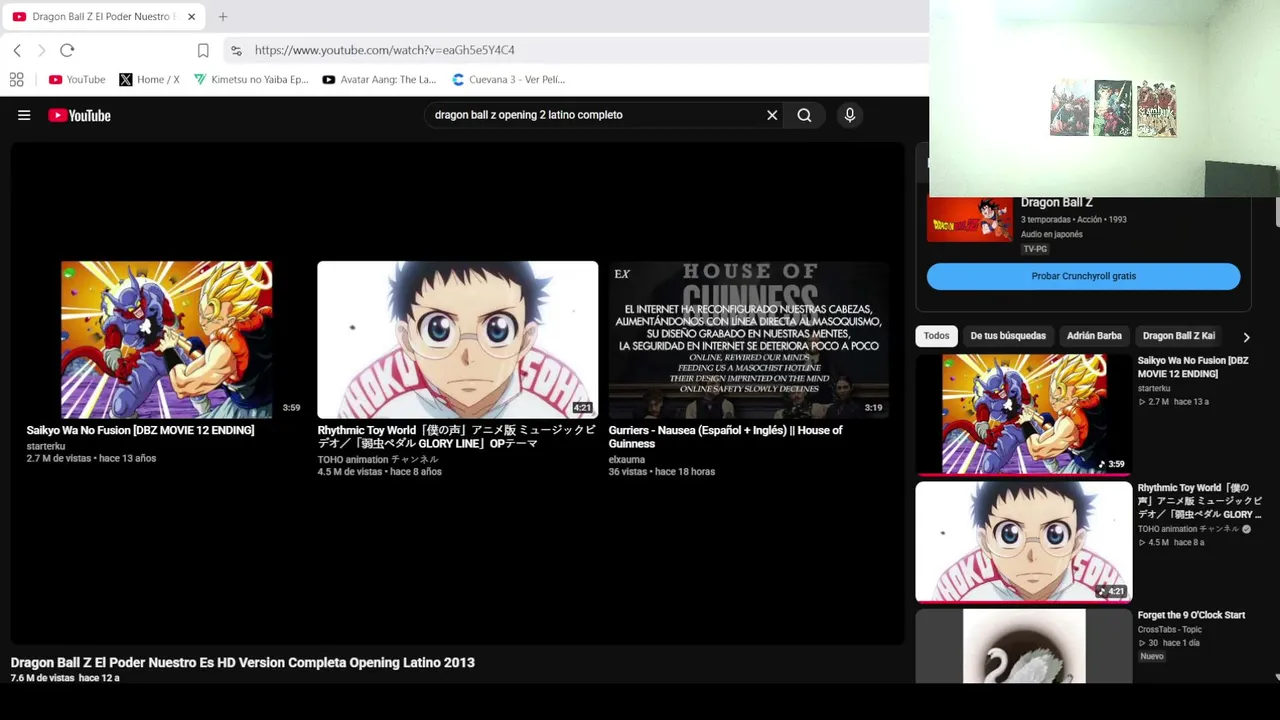Click the page scrollbar down arrow

coord(1277,677)
